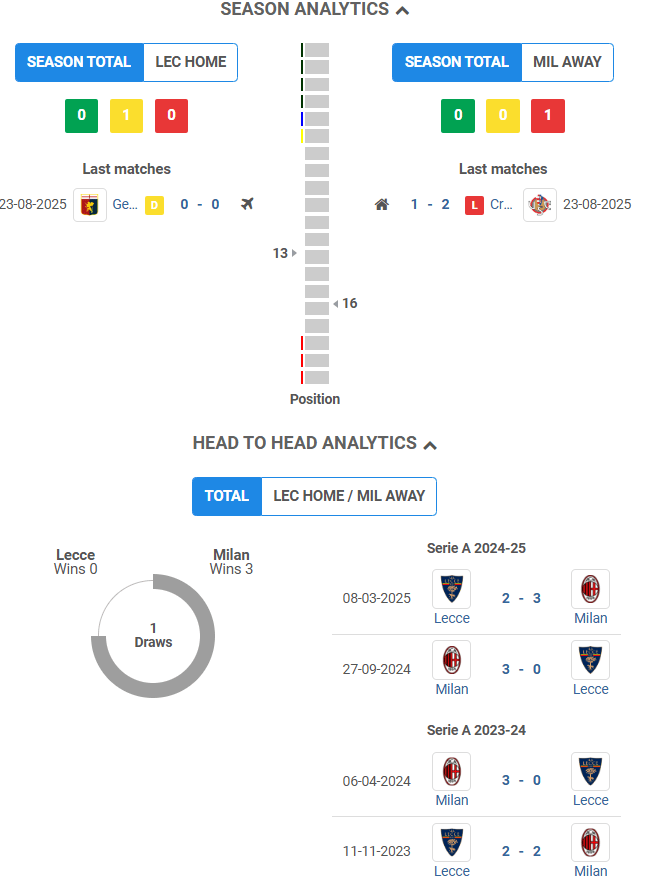The width and height of the screenshot is (653, 881).
Task: Click Milan crest in 08-03-2025 match
Action: [x=590, y=589]
